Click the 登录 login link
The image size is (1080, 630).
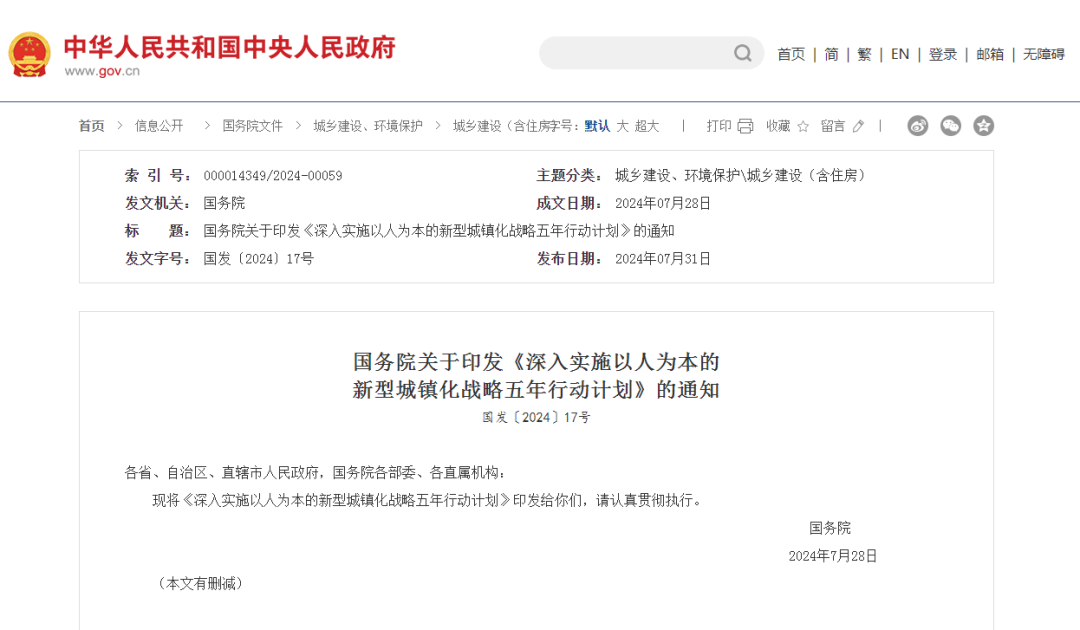point(943,54)
